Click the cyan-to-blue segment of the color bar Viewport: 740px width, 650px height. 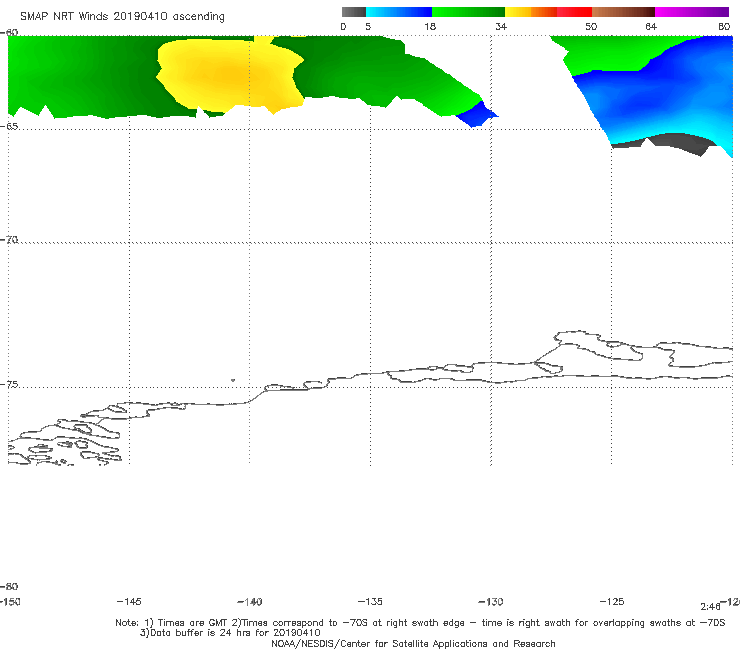coord(399,12)
